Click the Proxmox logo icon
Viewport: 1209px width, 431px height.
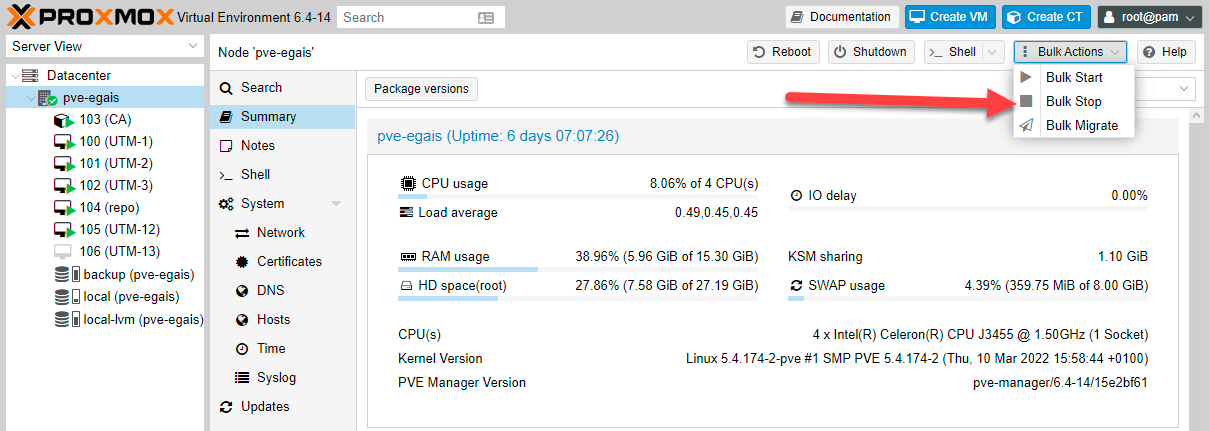pos(20,16)
